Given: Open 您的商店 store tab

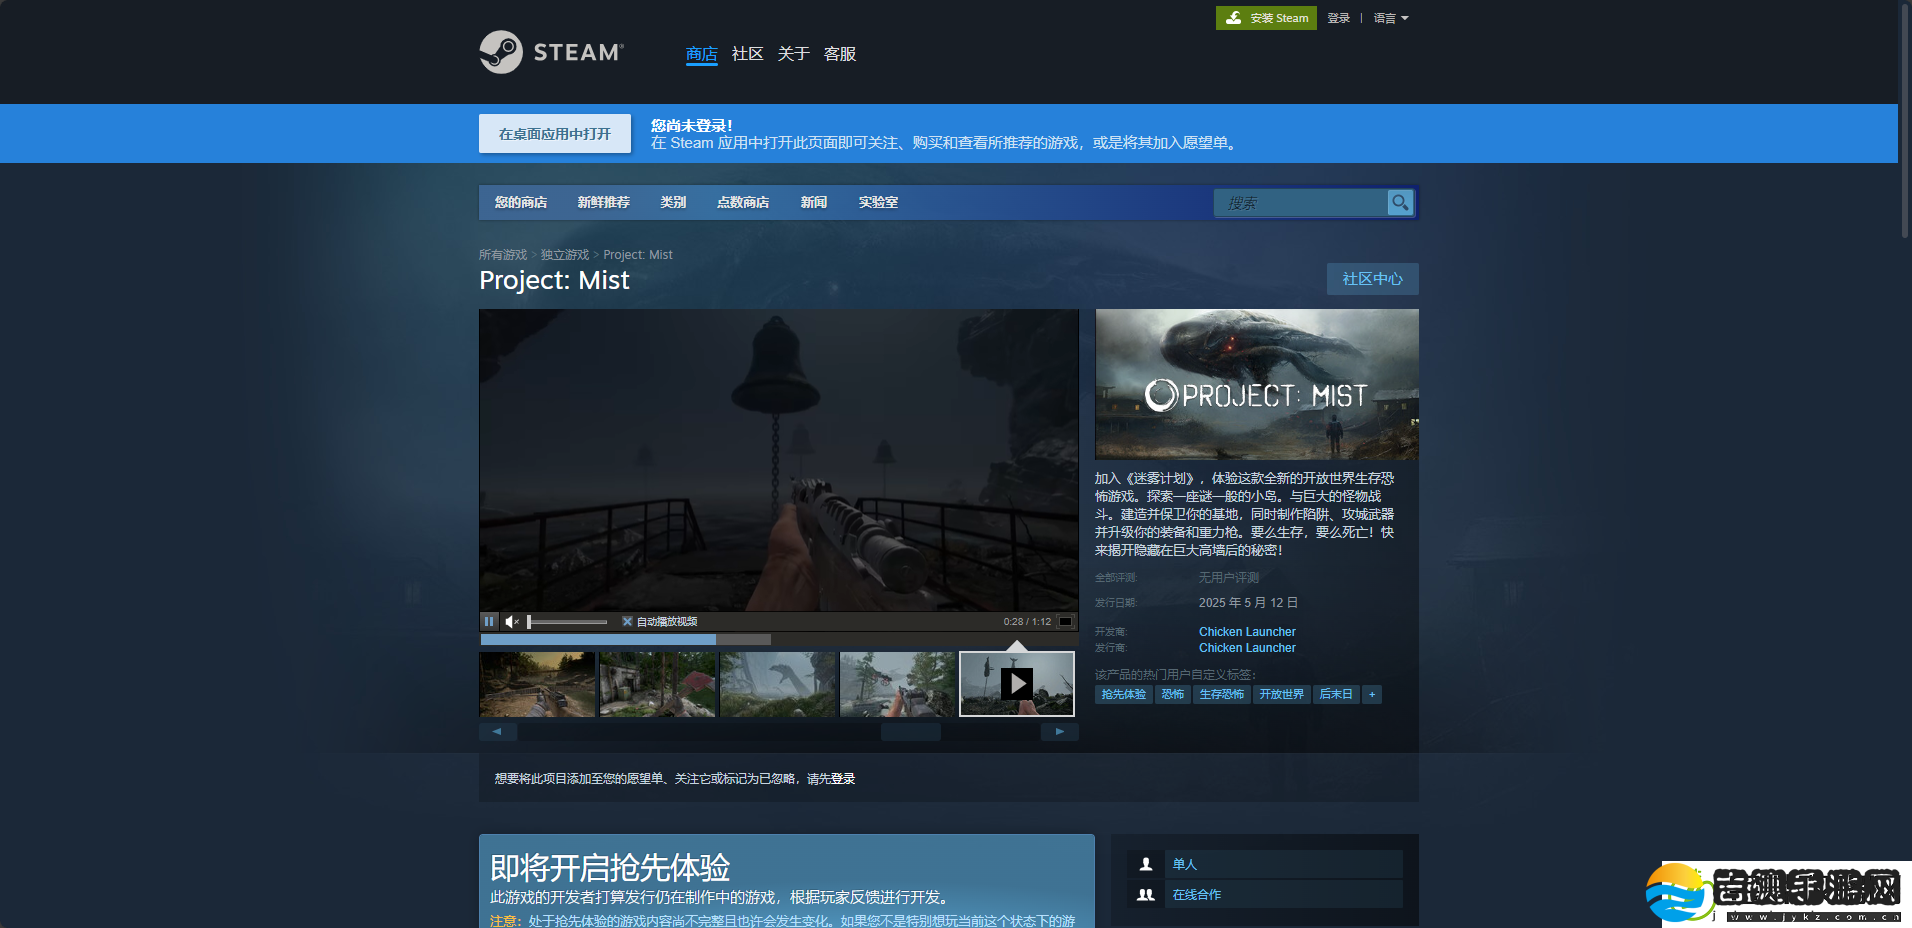Looking at the screenshot, I should point(521,202).
